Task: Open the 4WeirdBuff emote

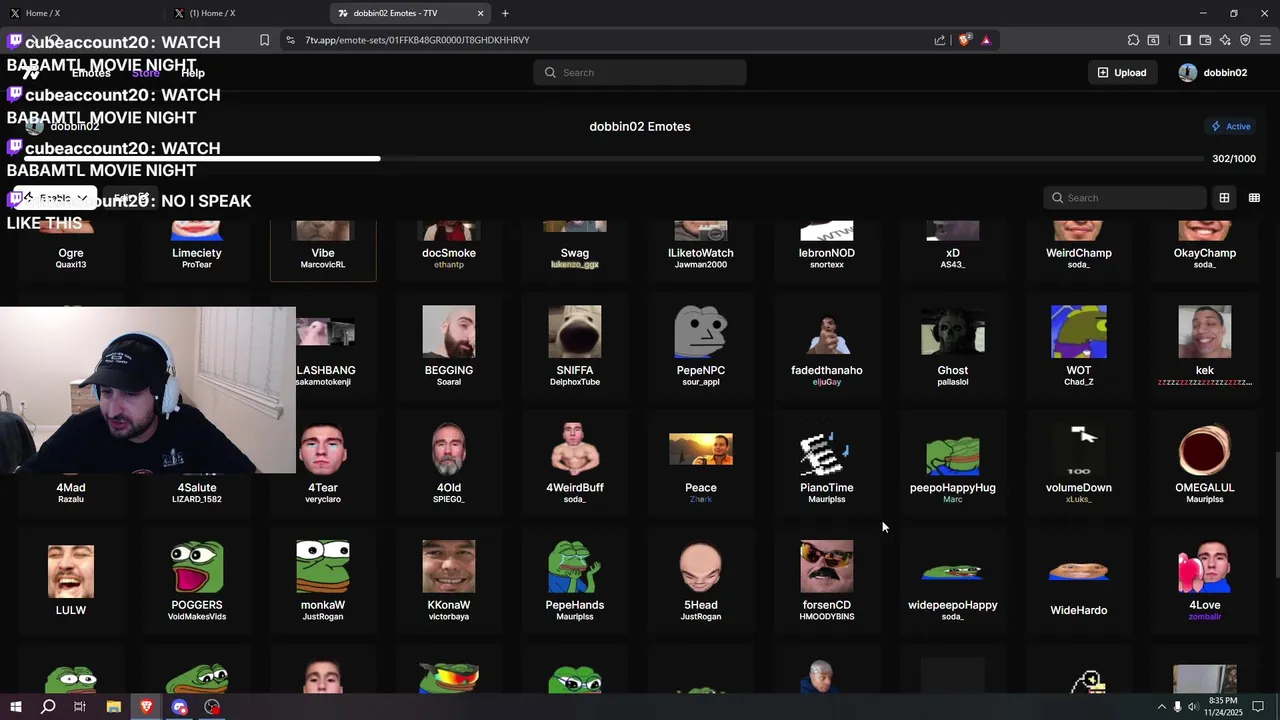Action: click(575, 464)
